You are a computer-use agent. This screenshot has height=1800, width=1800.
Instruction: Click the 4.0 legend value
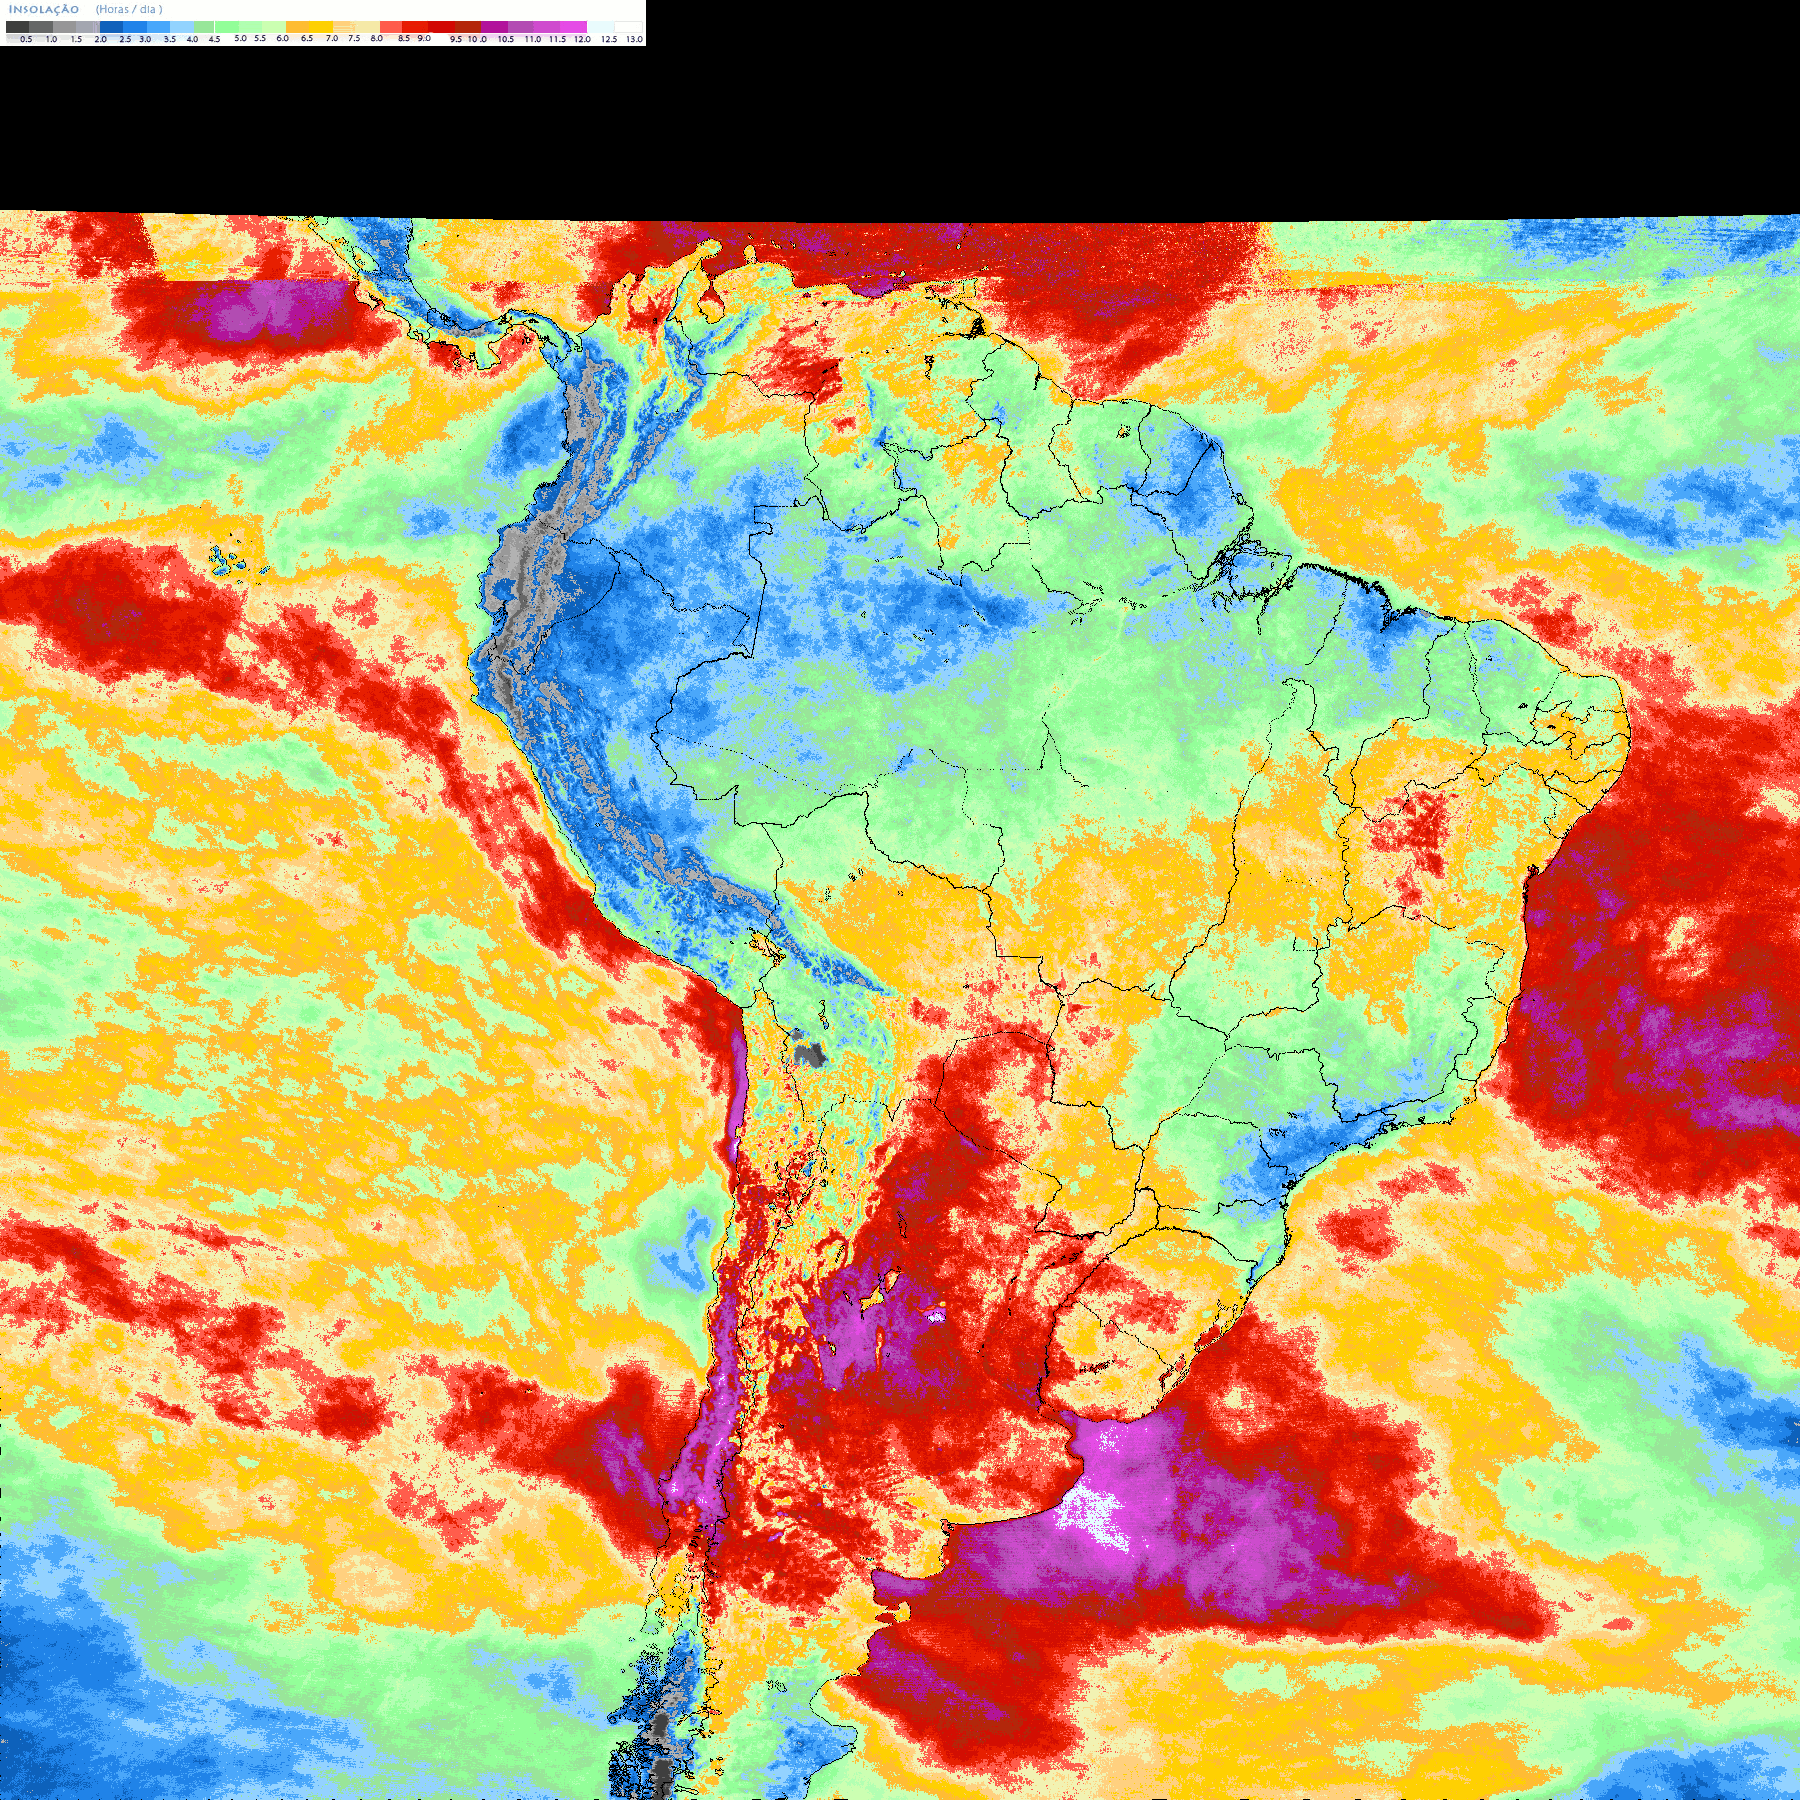[x=192, y=39]
